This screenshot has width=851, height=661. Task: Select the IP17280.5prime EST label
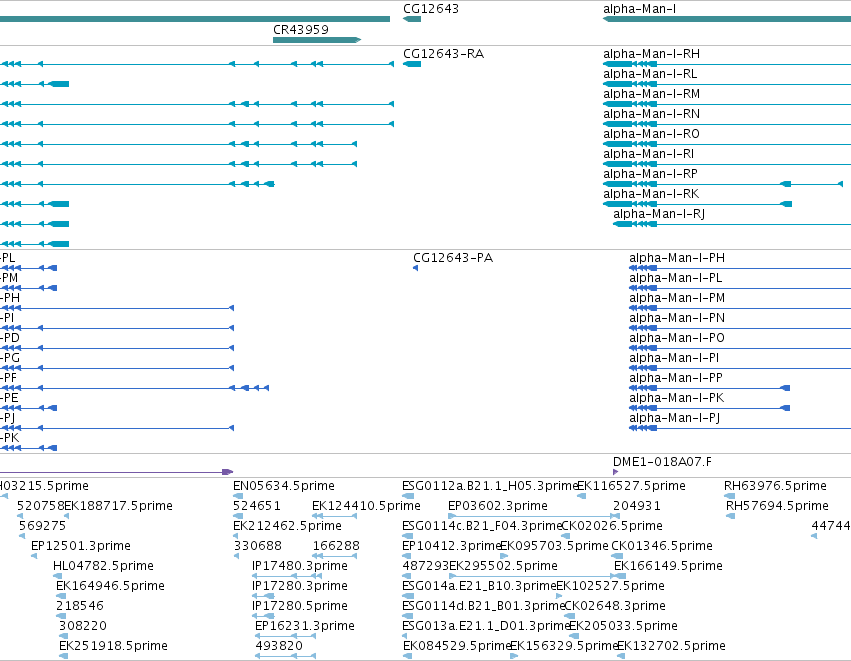(x=300, y=606)
